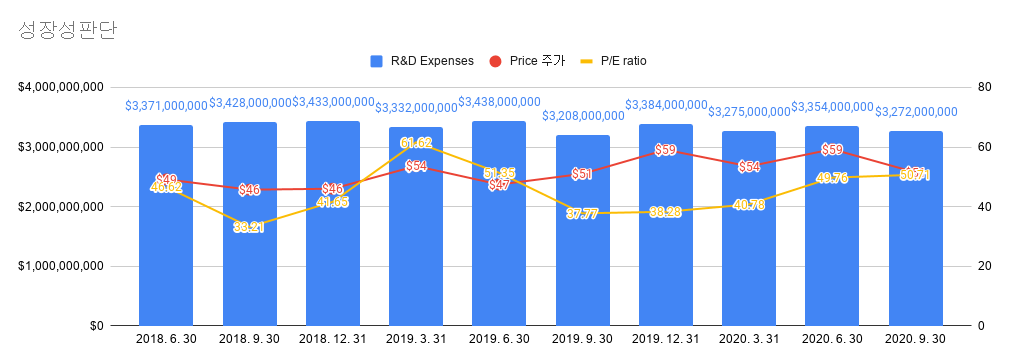The width and height of the screenshot is (1017, 364).
Task: Click the blue R&D Expenses legend swatch
Action: [x=377, y=62]
